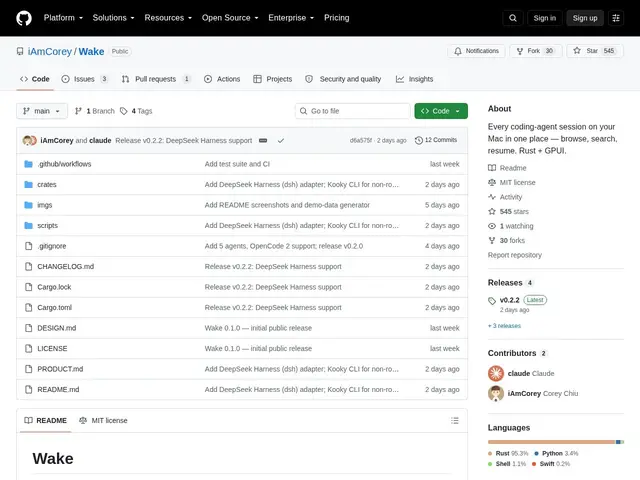Image resolution: width=640 pixels, height=480 pixels.
Task: Switch to Security and quality tab
Action: pyautogui.click(x=343, y=79)
